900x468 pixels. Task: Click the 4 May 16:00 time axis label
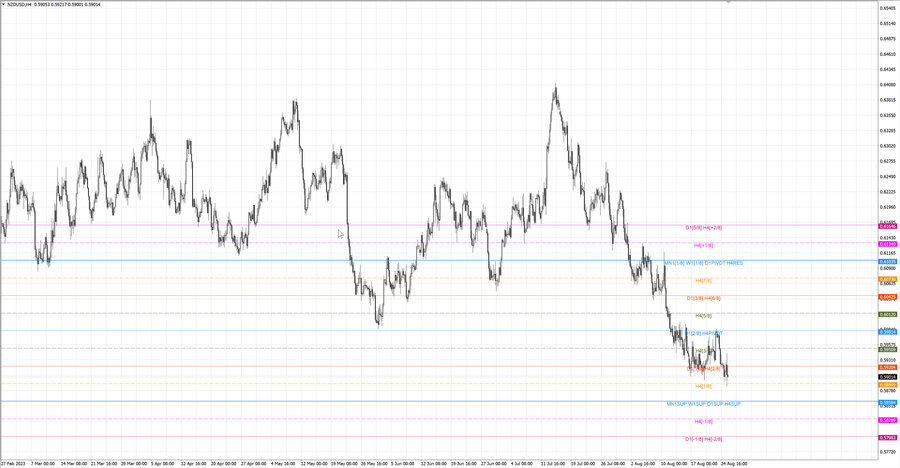tap(283, 463)
